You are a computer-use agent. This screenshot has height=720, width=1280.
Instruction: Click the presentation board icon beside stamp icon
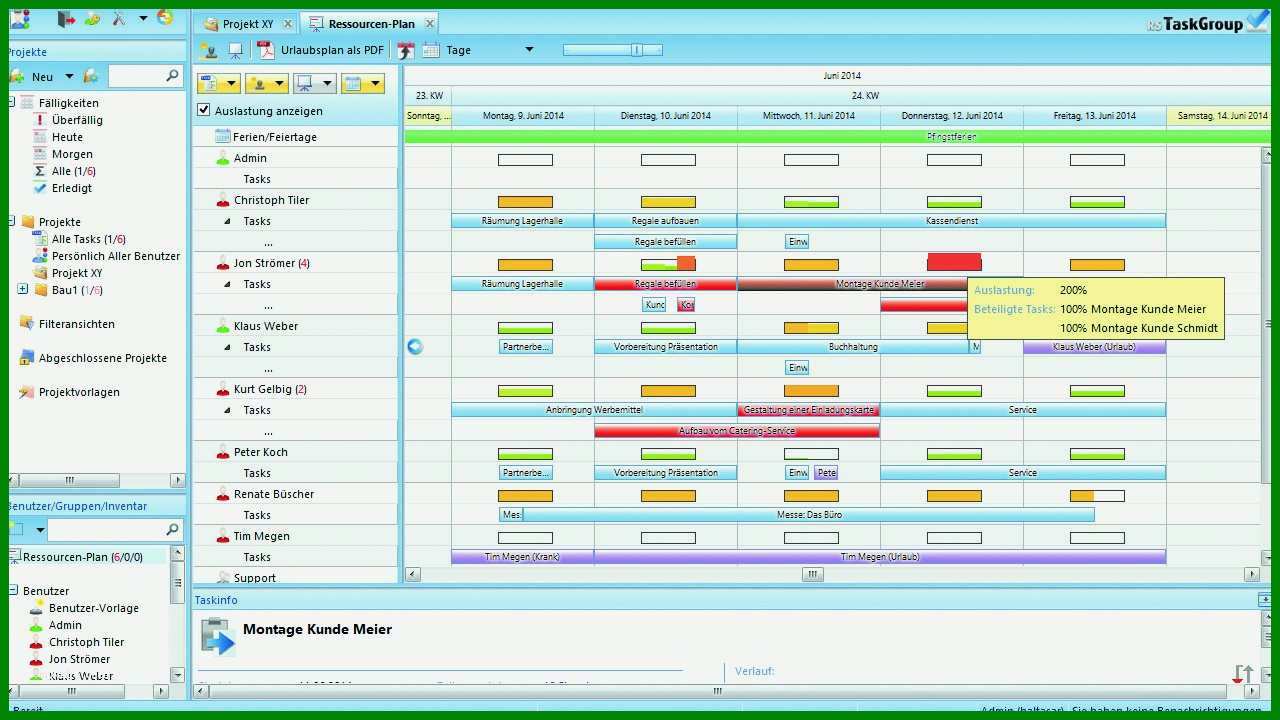pos(235,50)
